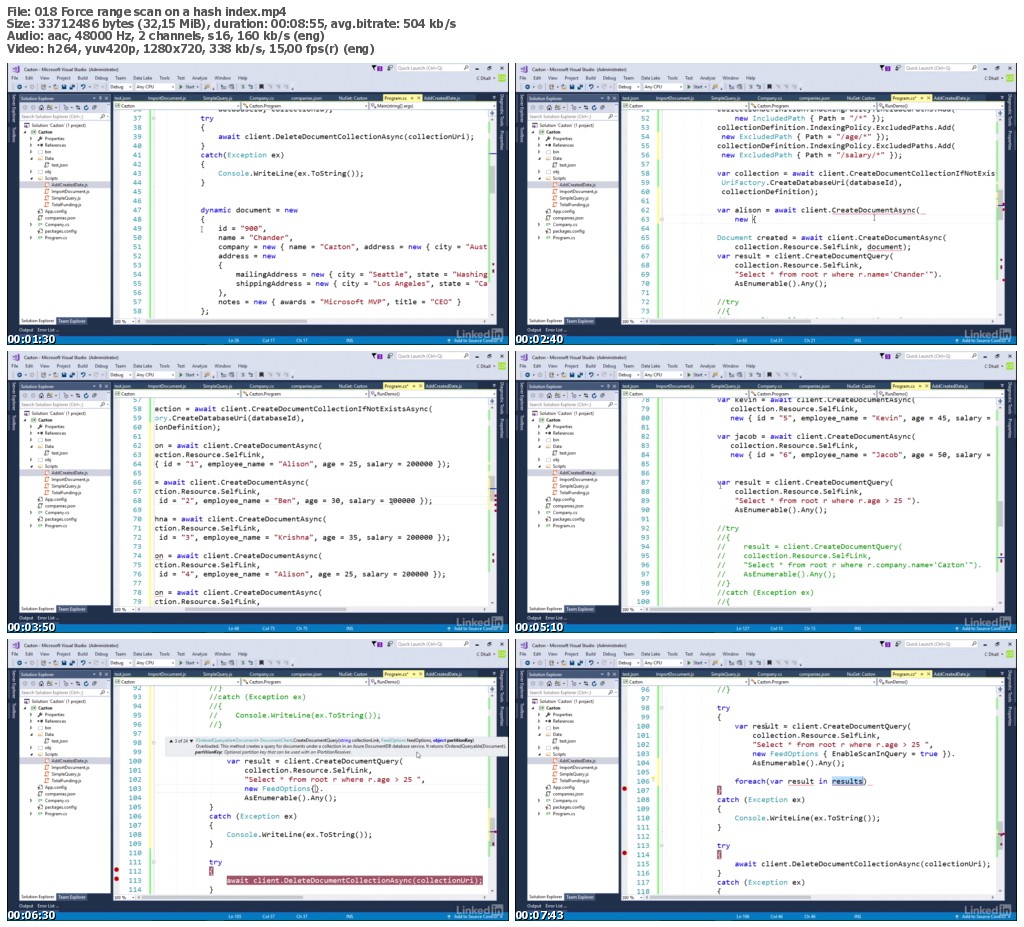Click the Error List button in the 00:01:30 thumbnail
1024x927 pixels.
(46, 330)
